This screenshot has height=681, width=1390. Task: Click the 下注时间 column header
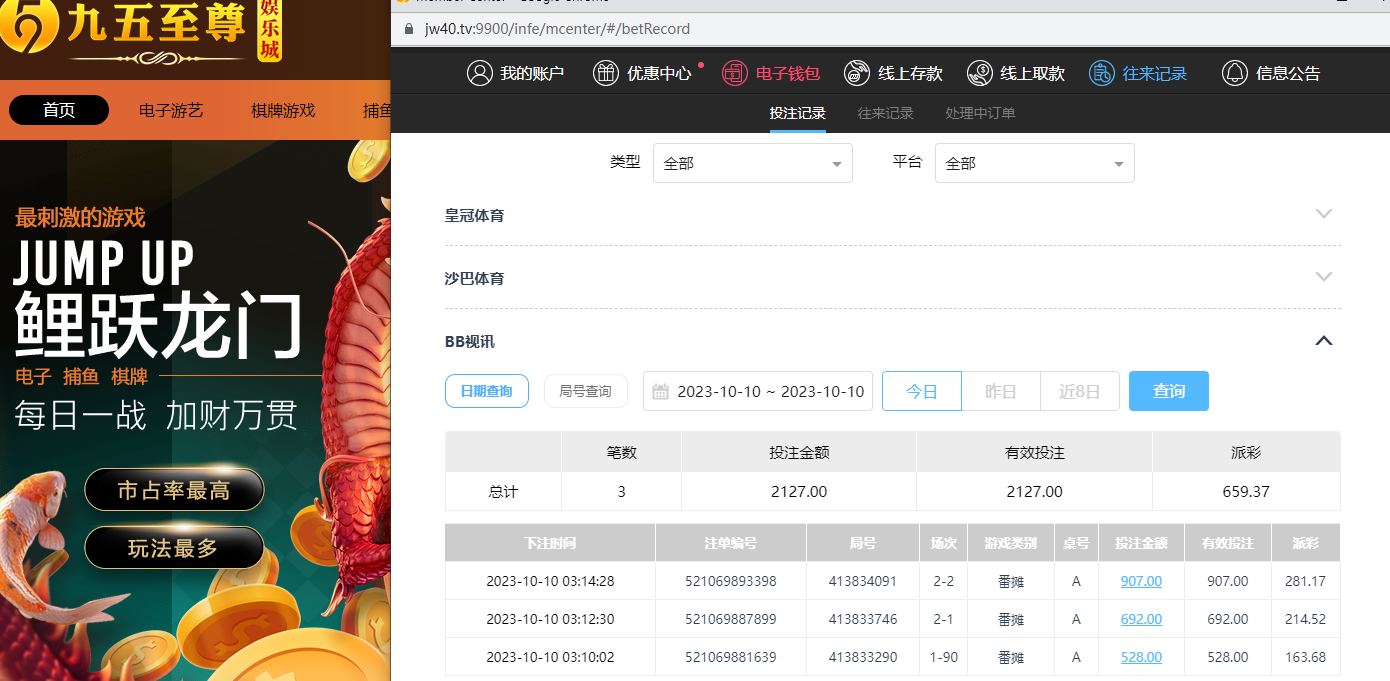coord(550,543)
